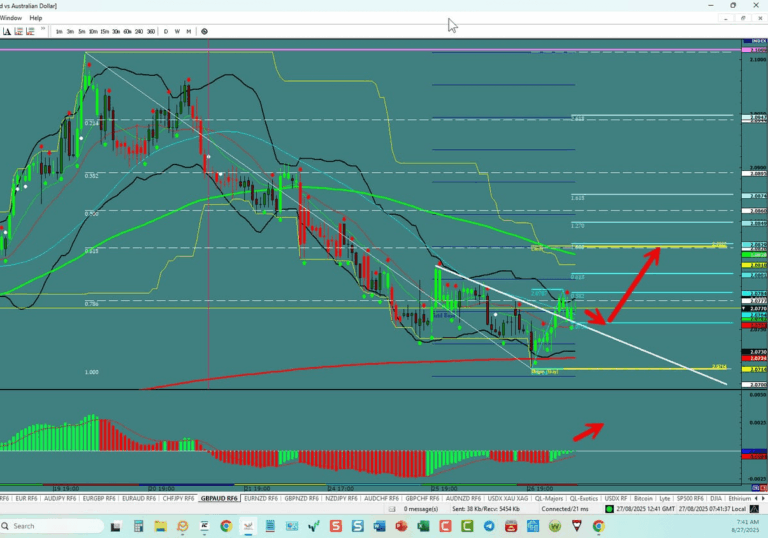Click the envelope icon beside 0 message(s)

pyautogui.click(x=392, y=509)
